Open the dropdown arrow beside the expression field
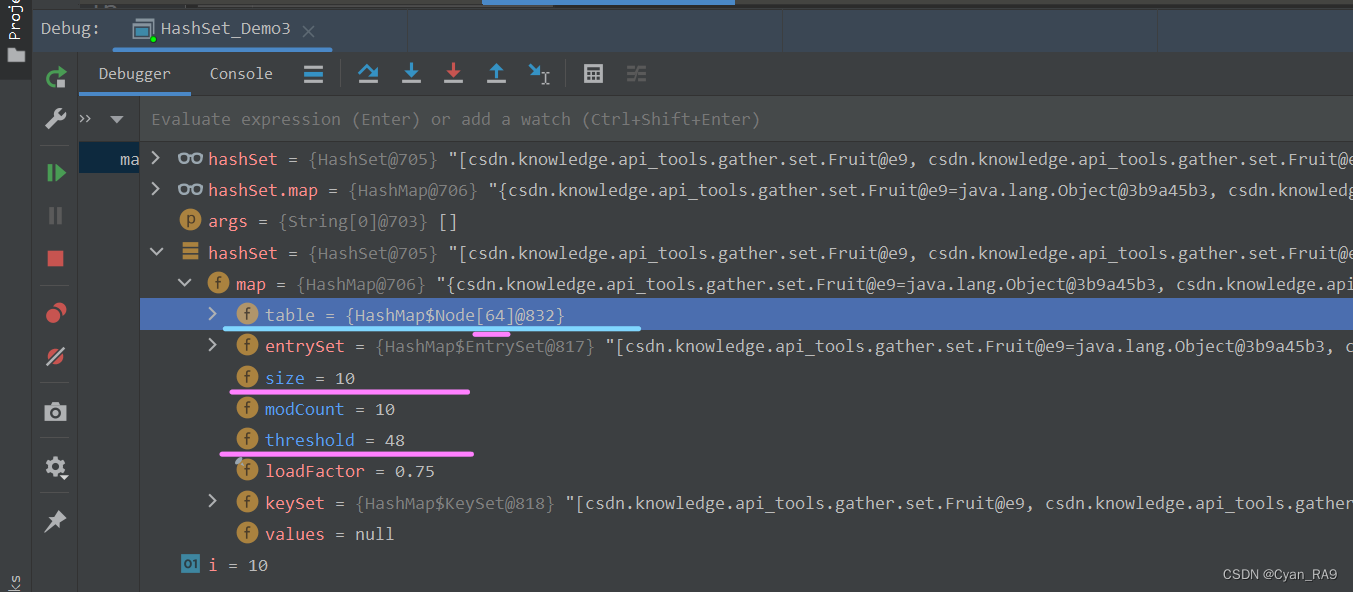The height and width of the screenshot is (592, 1353). click(117, 119)
